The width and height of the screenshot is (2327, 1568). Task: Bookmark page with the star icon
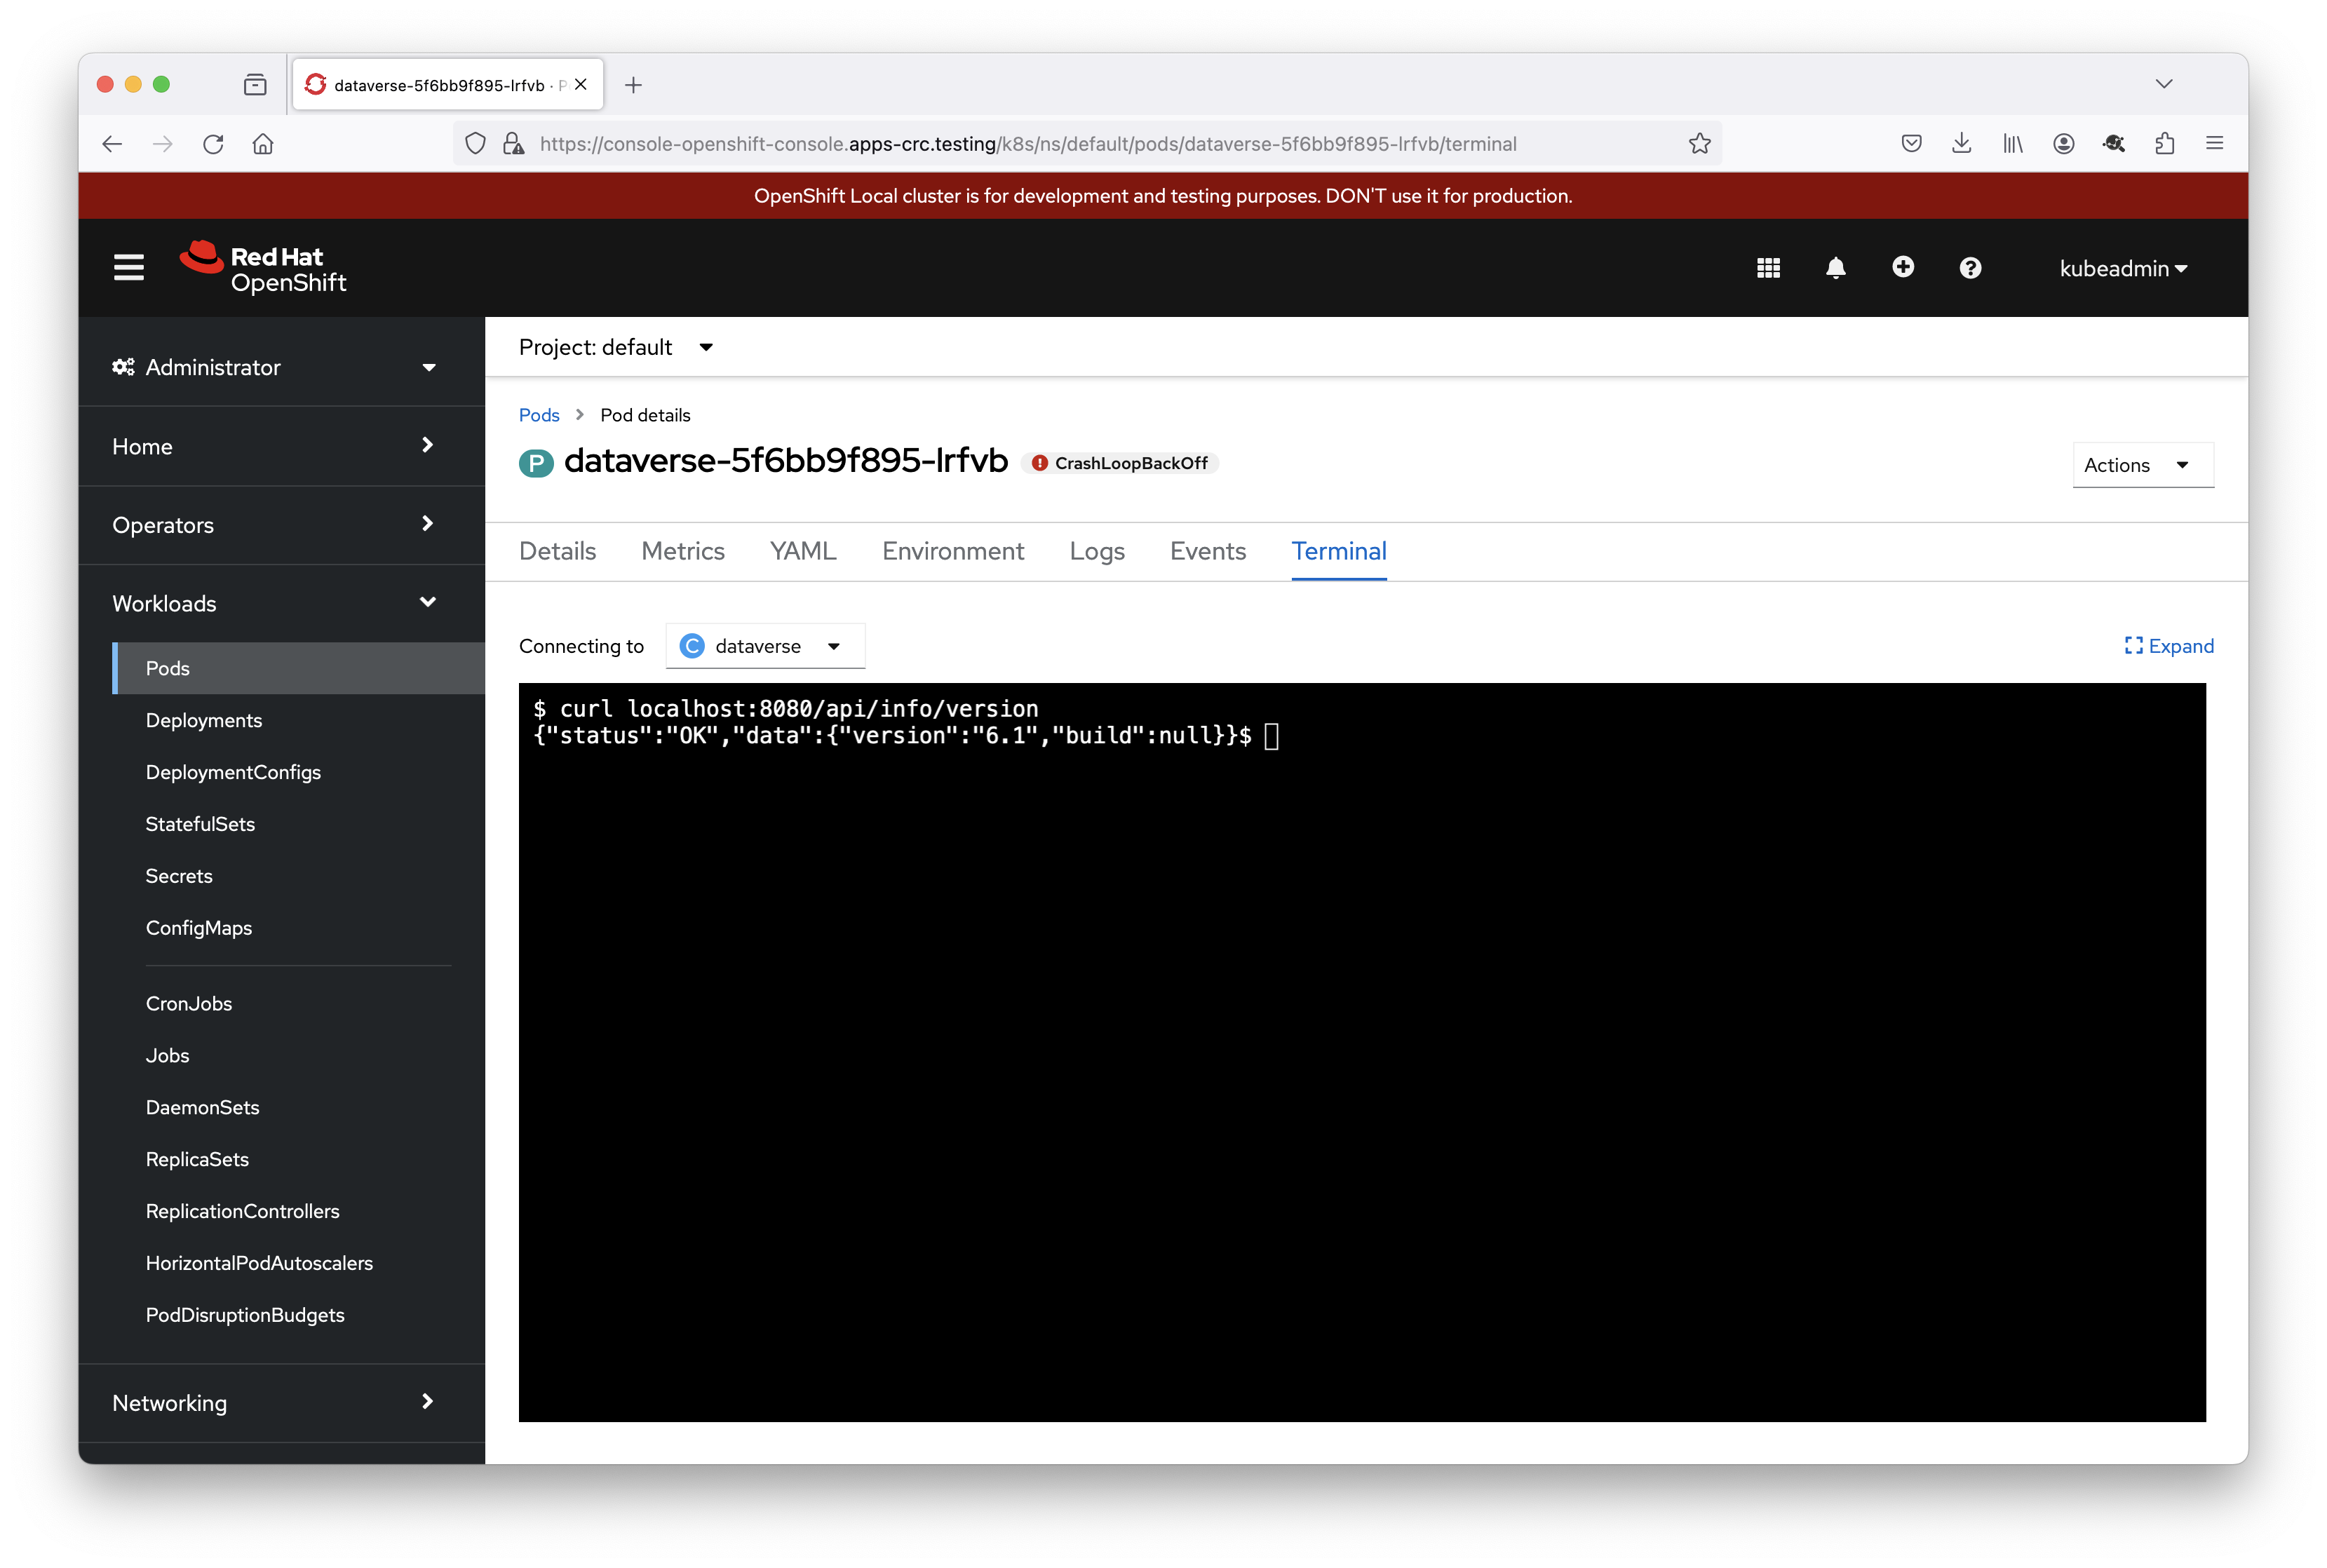click(x=1699, y=144)
